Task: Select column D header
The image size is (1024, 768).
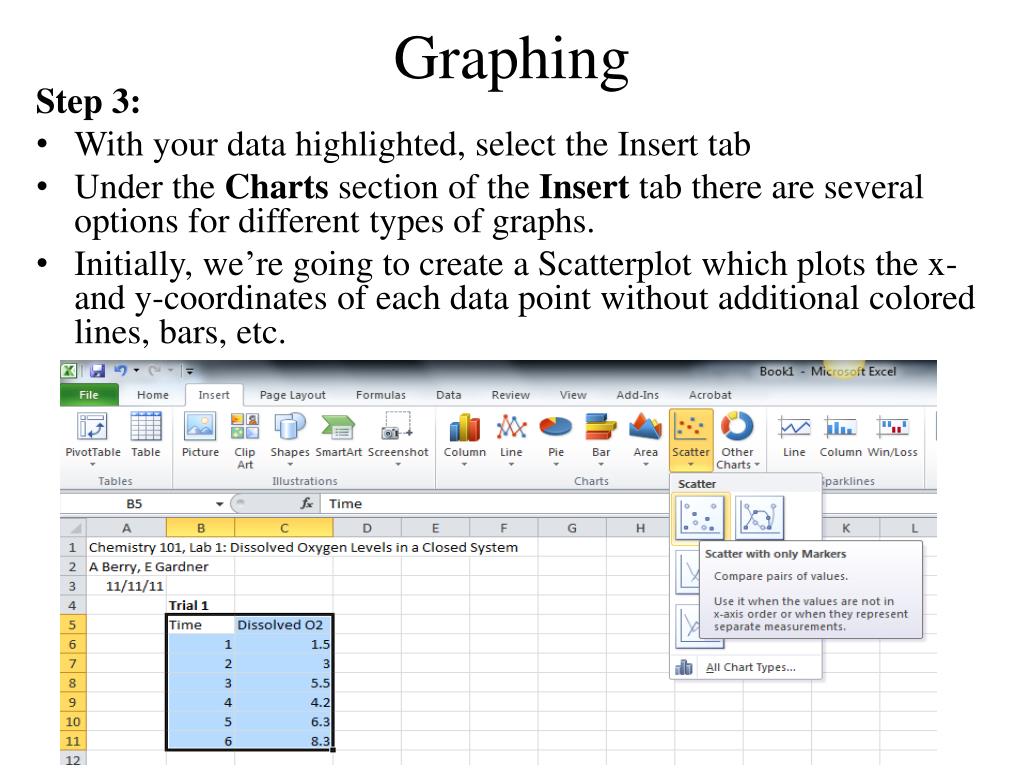Action: tap(367, 528)
